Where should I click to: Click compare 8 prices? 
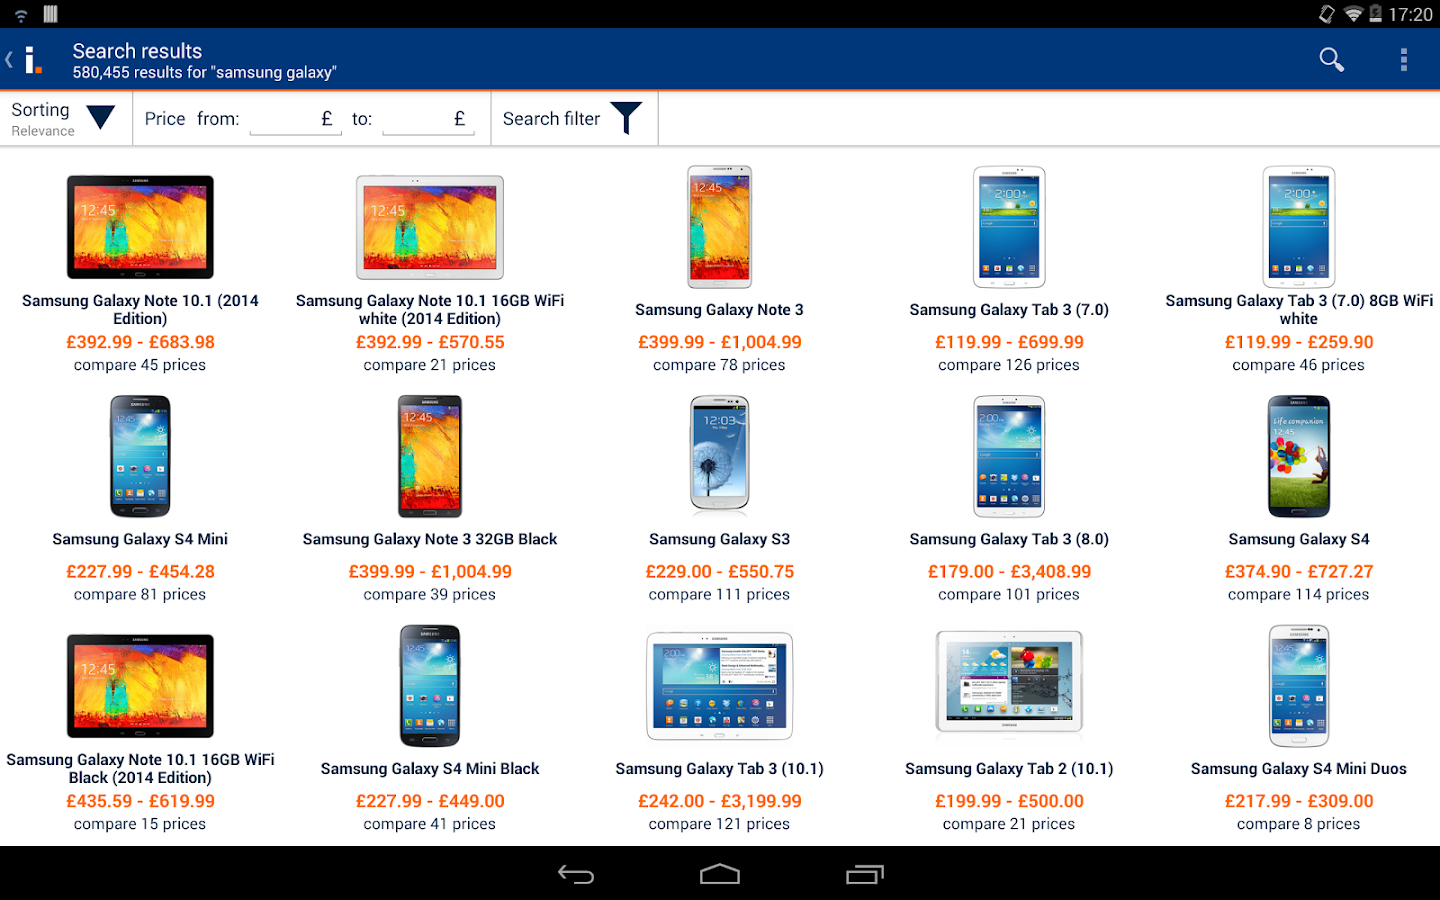(x=1299, y=824)
